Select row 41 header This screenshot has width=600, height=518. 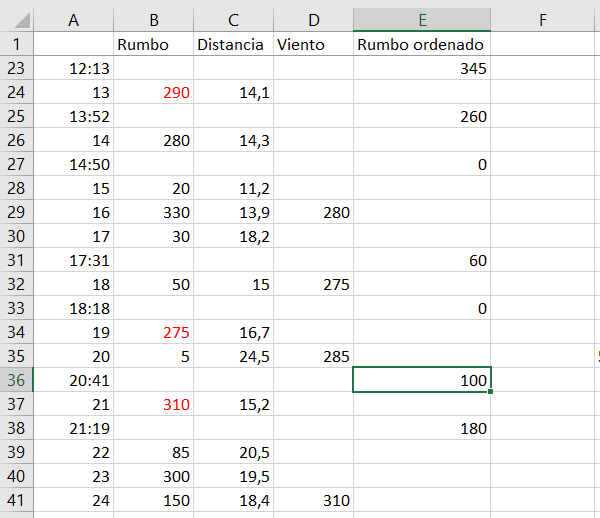tap(16, 500)
